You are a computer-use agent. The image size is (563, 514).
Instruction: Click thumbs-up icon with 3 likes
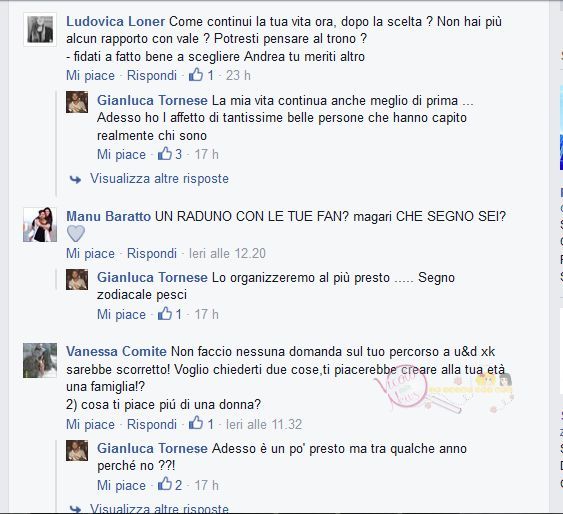click(165, 154)
